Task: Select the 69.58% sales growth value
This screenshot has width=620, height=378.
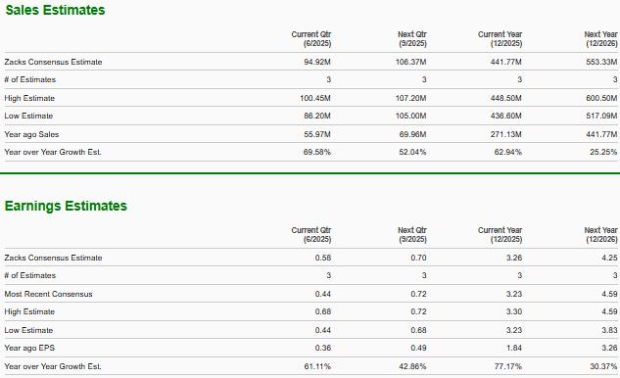Action: pos(317,152)
